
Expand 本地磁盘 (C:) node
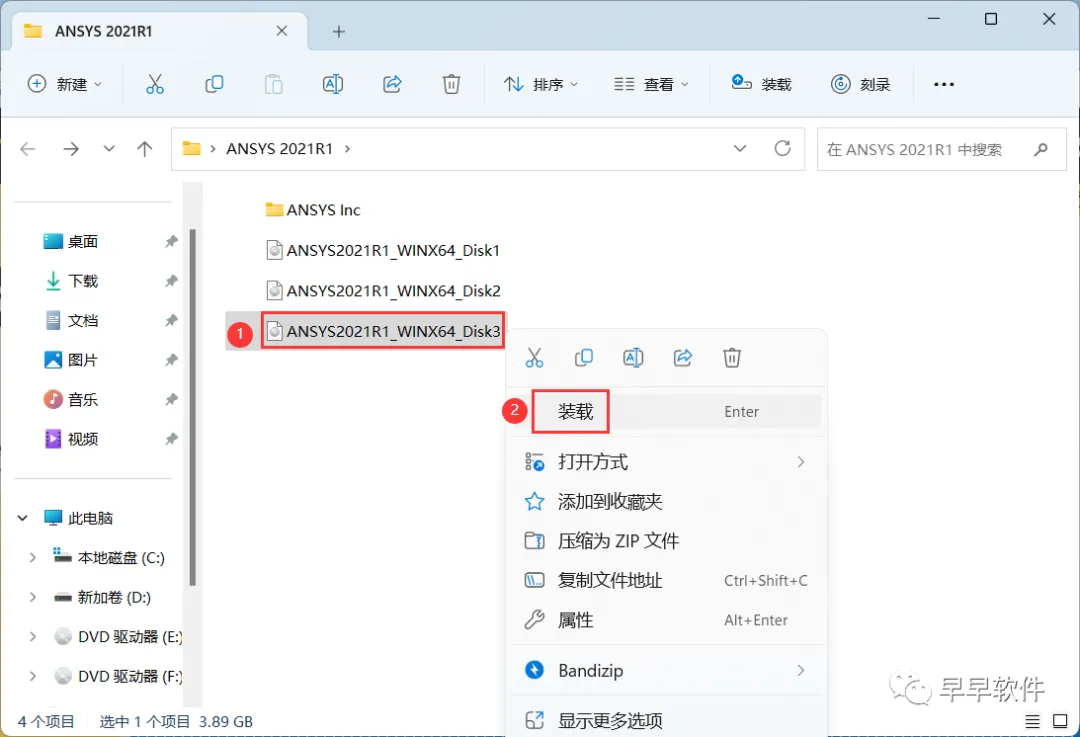pyautogui.click(x=32, y=558)
